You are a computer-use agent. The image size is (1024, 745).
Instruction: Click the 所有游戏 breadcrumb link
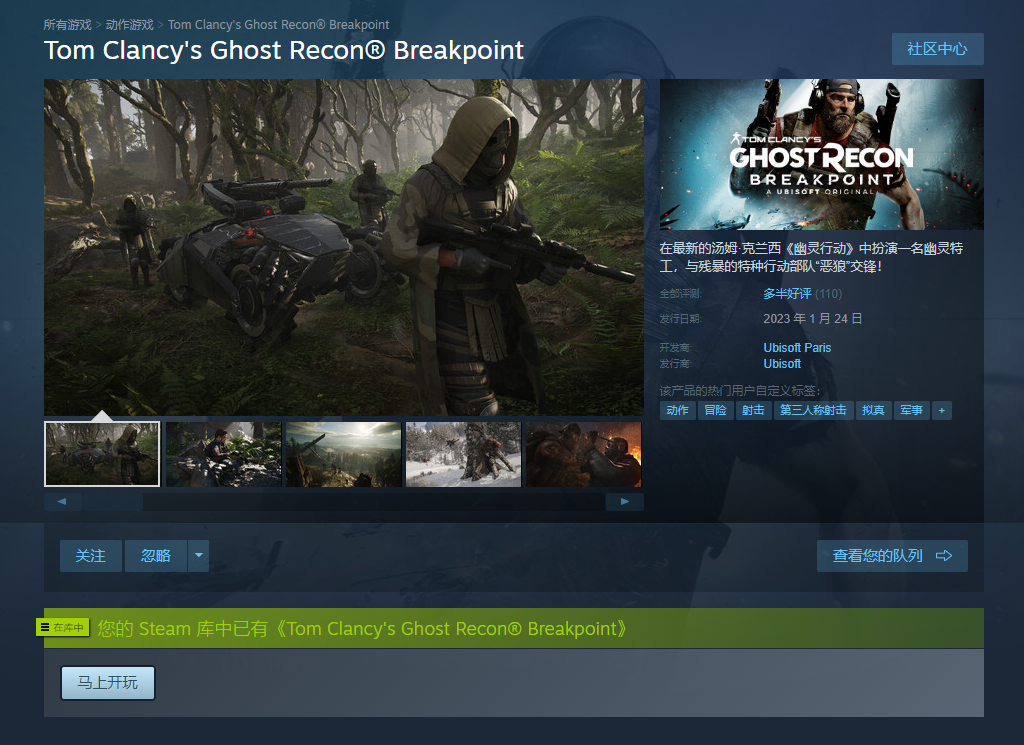[x=67, y=25]
